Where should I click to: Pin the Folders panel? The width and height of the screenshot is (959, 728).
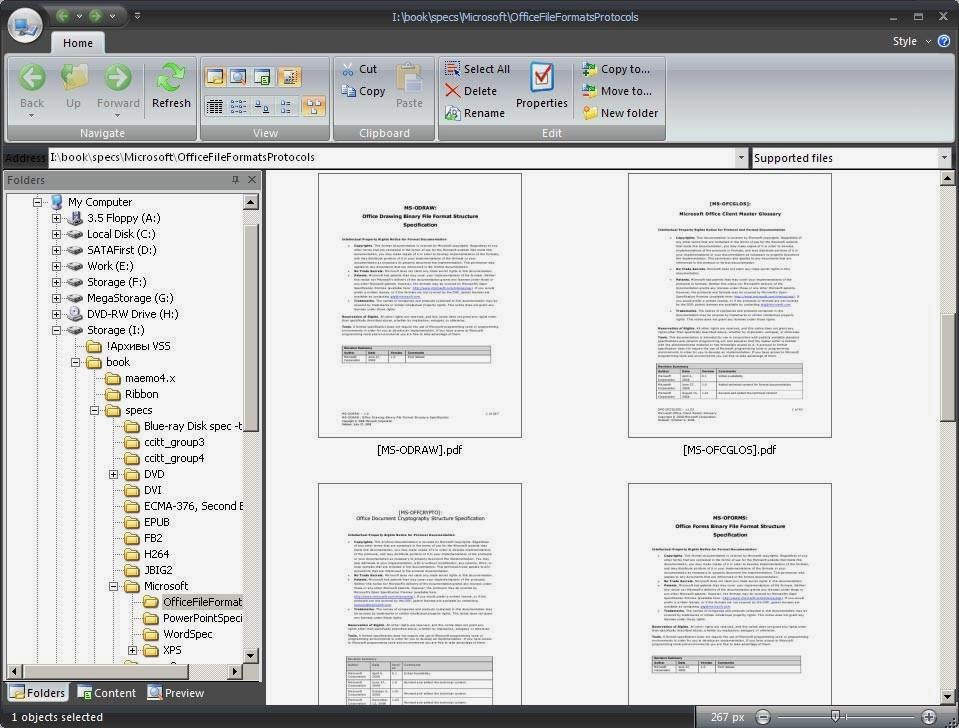(235, 180)
